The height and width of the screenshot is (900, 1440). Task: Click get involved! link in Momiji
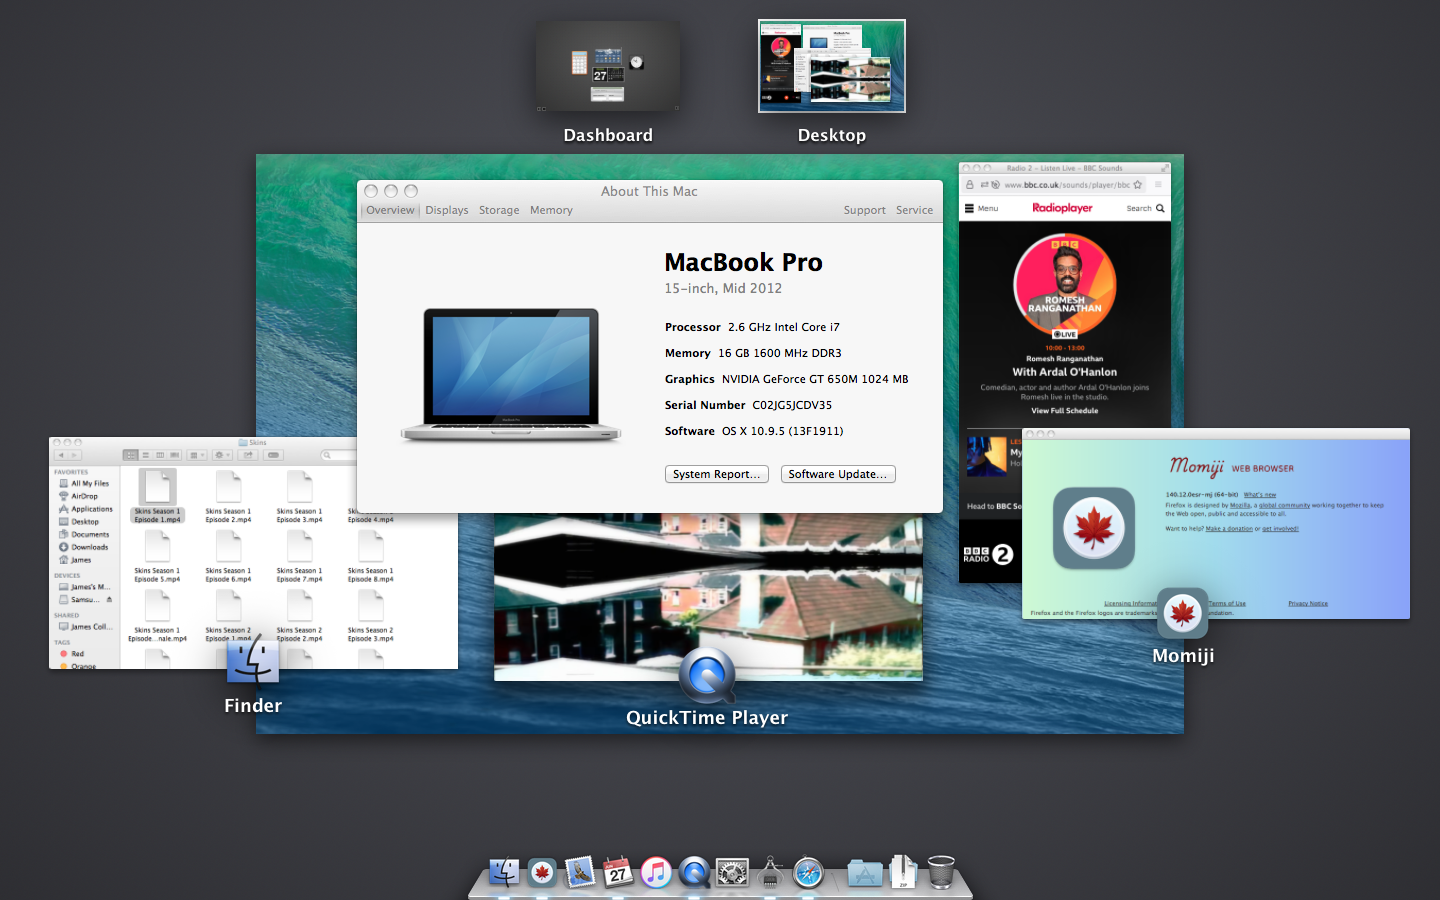(x=1280, y=529)
